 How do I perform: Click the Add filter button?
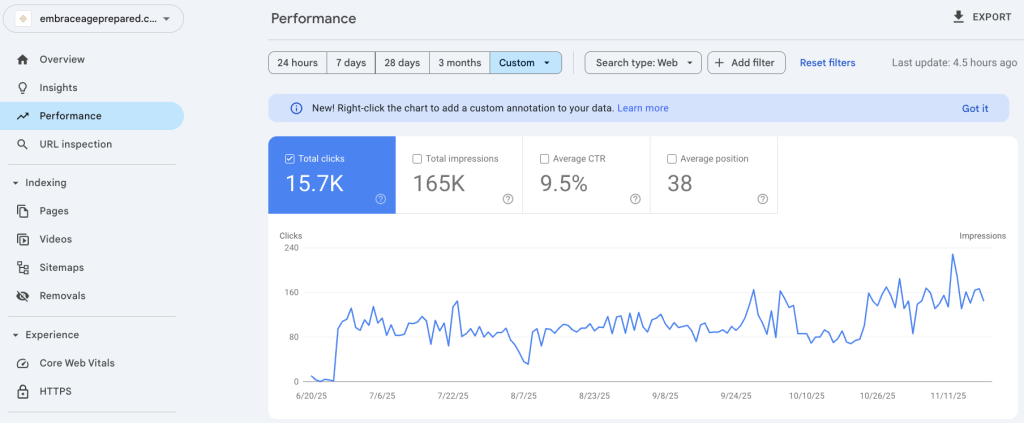[746, 63]
